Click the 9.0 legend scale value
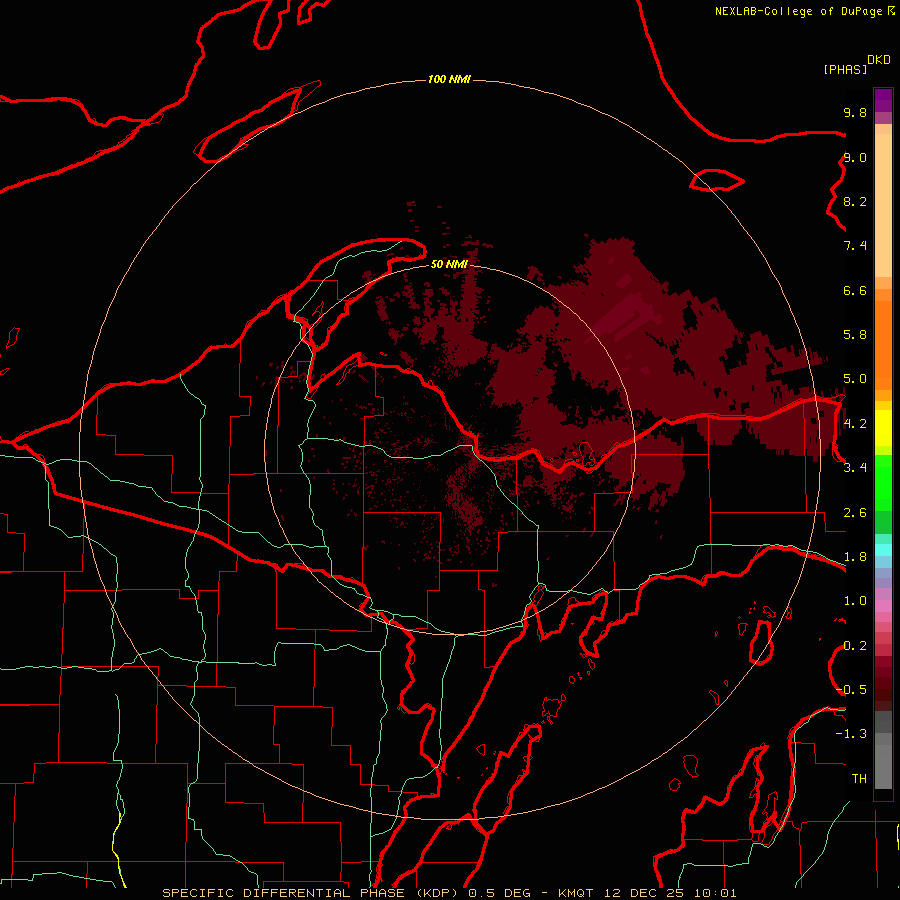 point(855,157)
